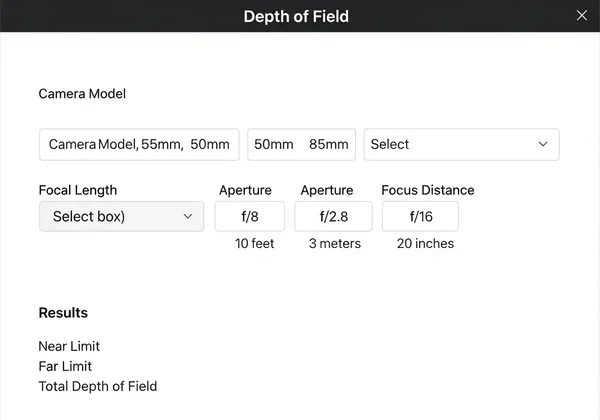Click the 20 inches text
The height and width of the screenshot is (420, 600).
coord(425,243)
